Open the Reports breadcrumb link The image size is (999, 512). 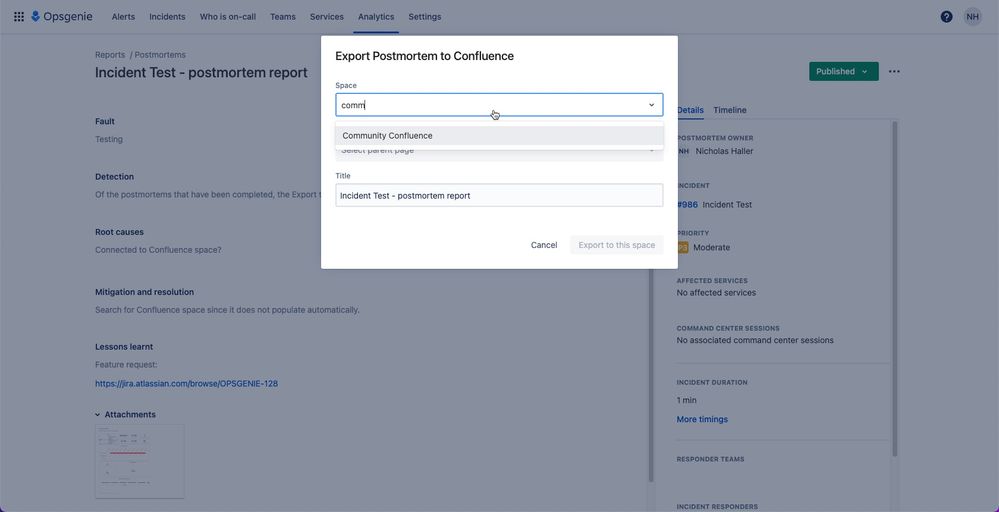coord(110,55)
